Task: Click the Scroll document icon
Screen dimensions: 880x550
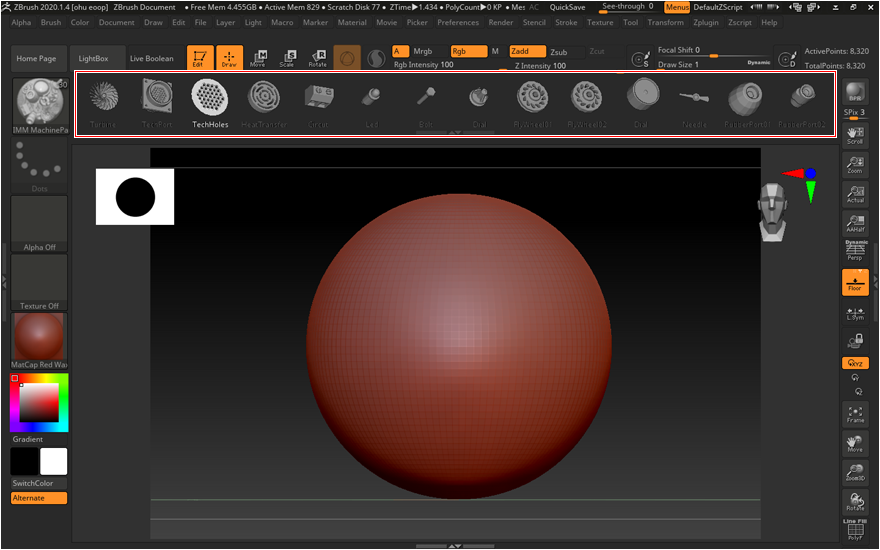Action: (854, 136)
